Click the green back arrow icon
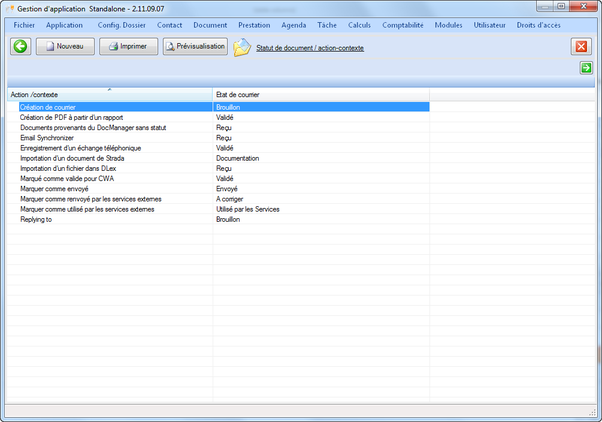The height and width of the screenshot is (422, 602). (x=21, y=46)
